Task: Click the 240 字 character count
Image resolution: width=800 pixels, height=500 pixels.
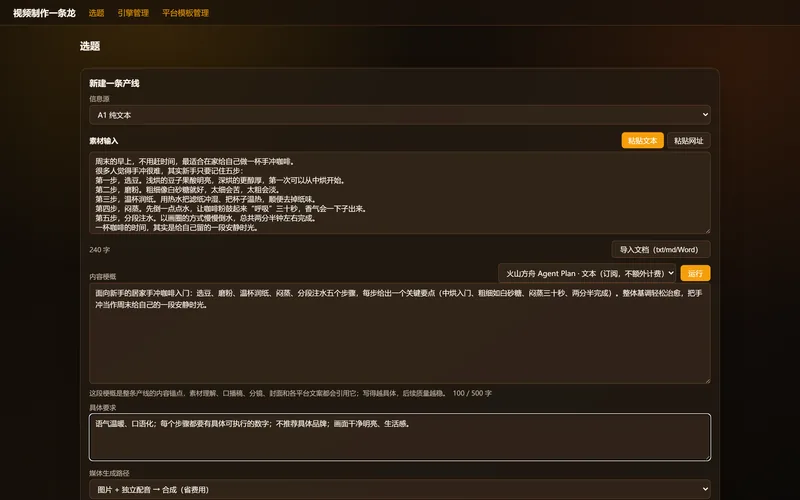Action: (99, 250)
